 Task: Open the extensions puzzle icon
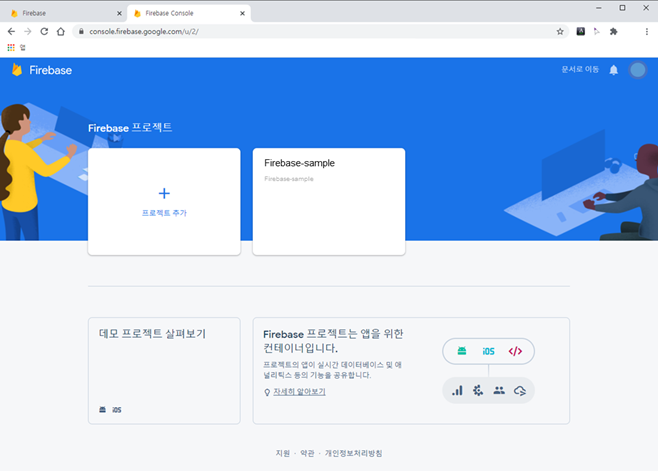click(614, 31)
